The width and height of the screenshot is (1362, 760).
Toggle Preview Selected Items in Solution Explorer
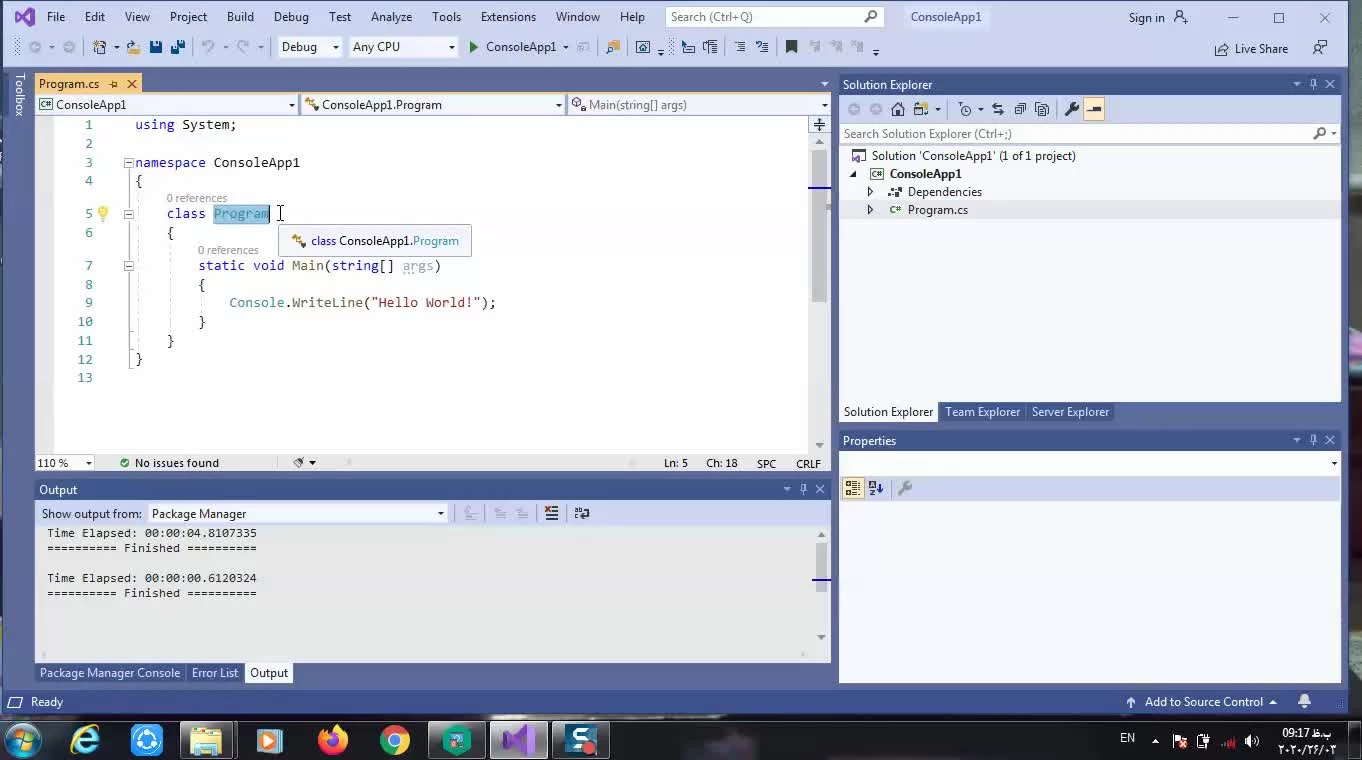(x=1094, y=109)
